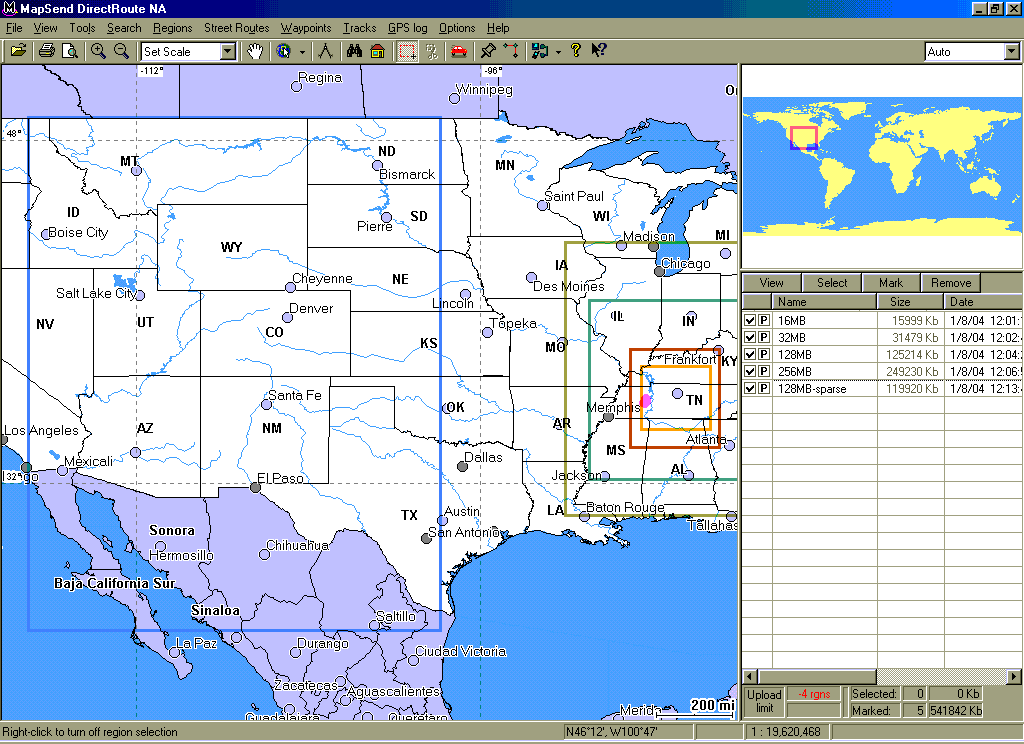1024x744 pixels.
Task: Toggle the region selection rectangle tool
Action: coord(408,51)
